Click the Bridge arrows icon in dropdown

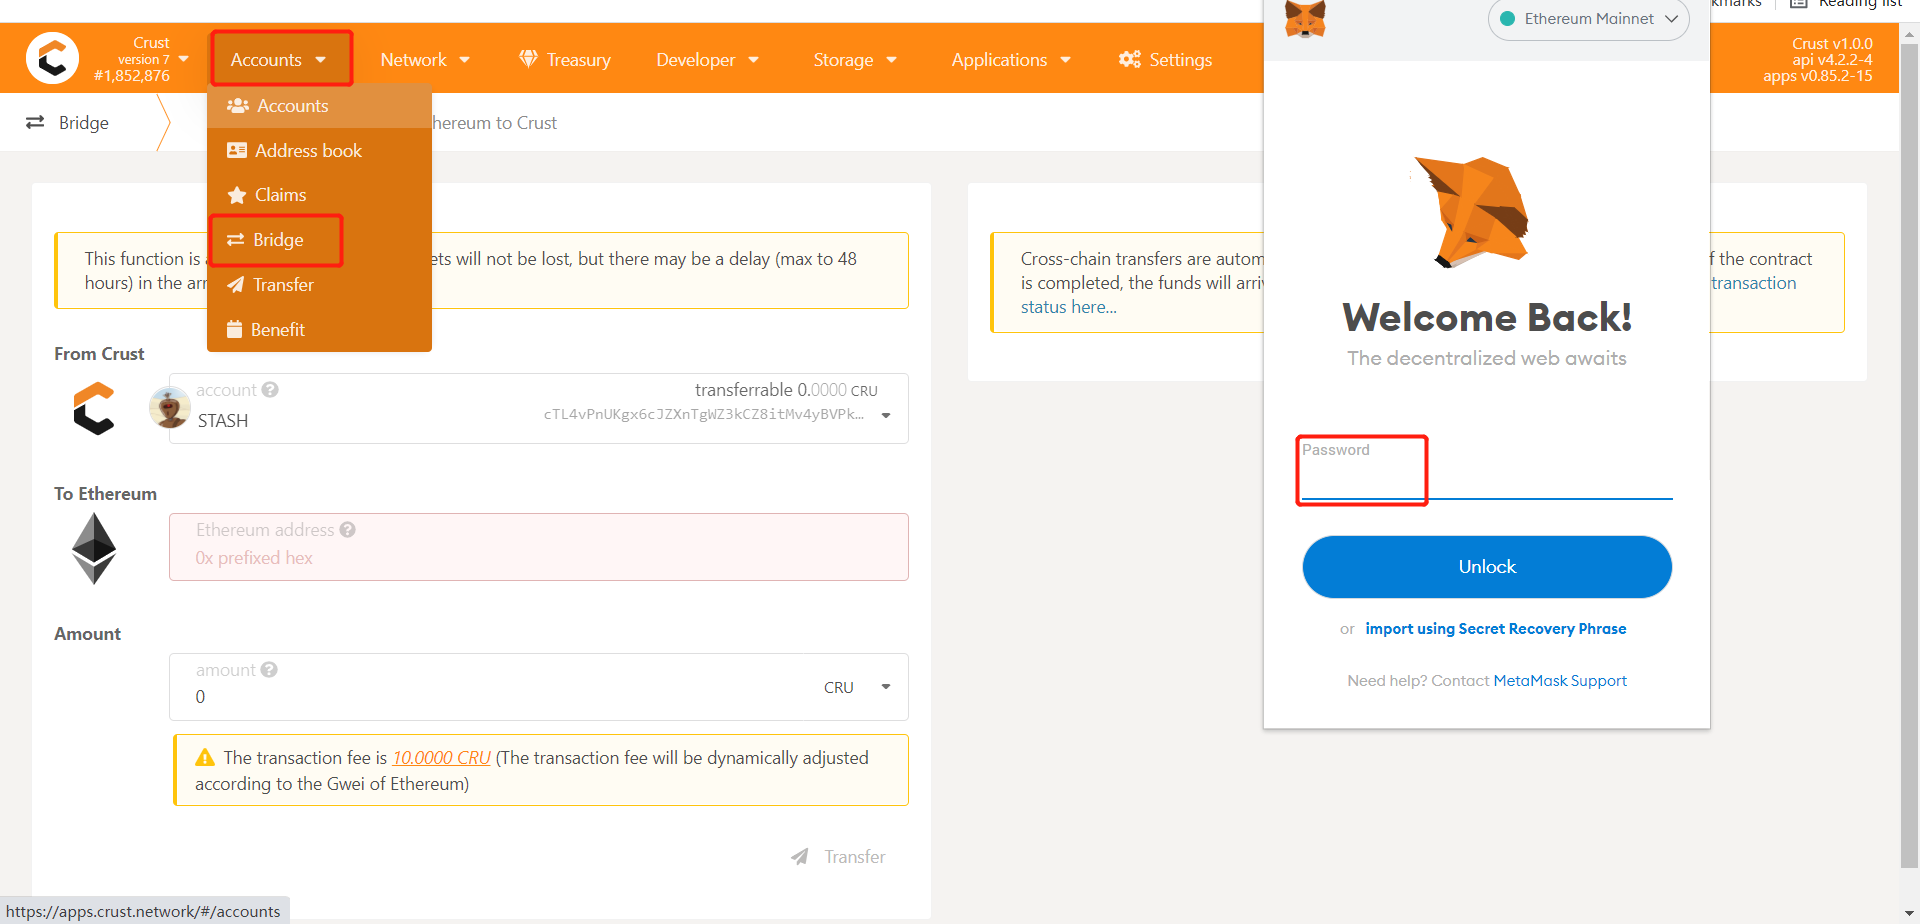click(x=236, y=240)
